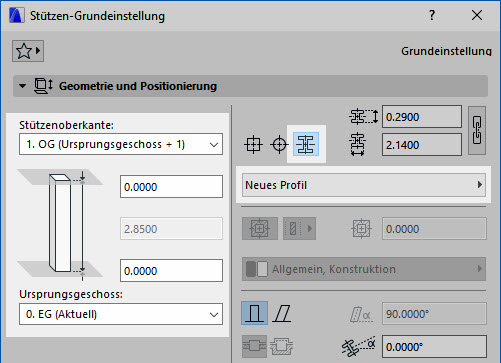This screenshot has height=363, width=501.
Task: Click the bottom offset field above Ursprungsgeschoss
Action: point(171,271)
